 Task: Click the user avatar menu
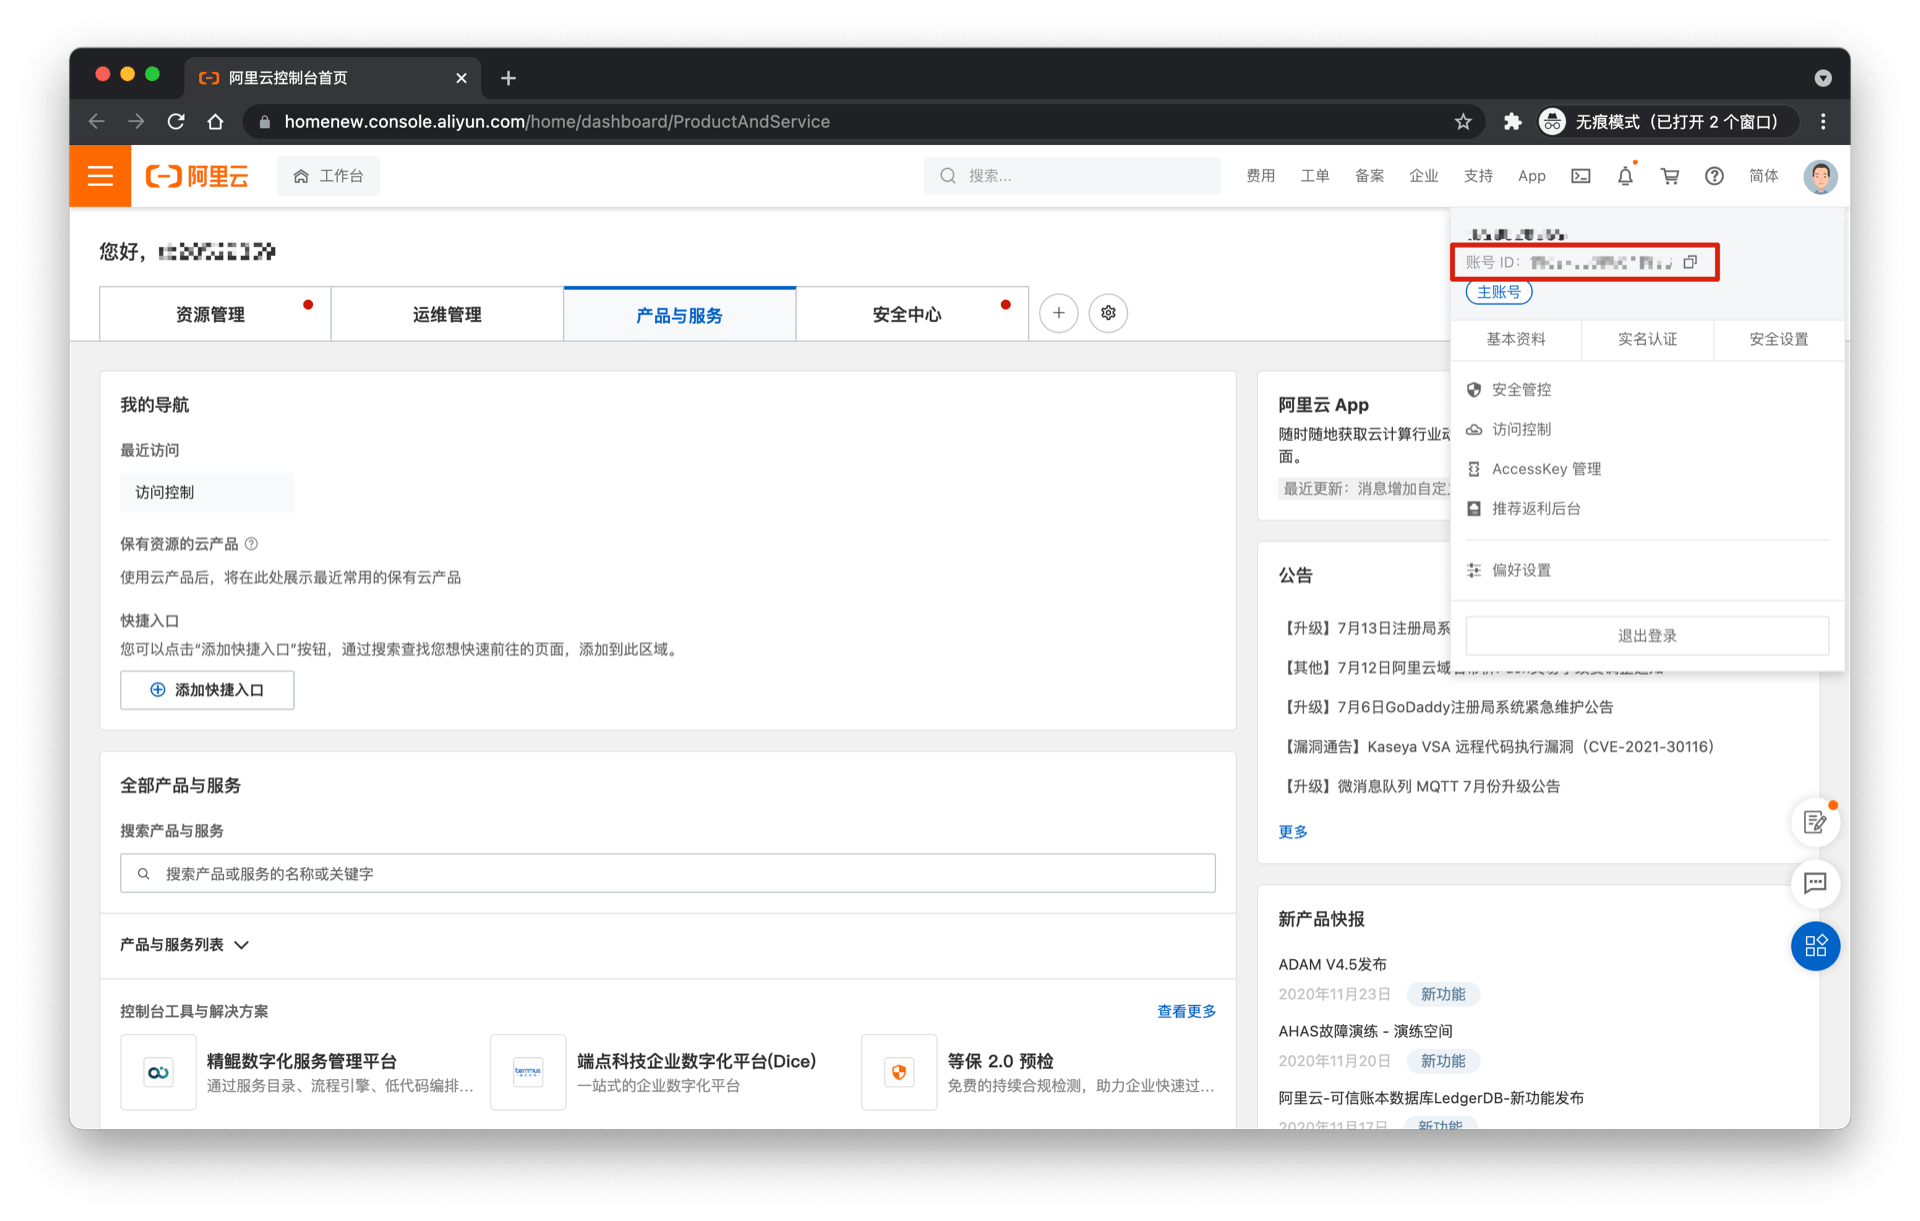point(1820,176)
